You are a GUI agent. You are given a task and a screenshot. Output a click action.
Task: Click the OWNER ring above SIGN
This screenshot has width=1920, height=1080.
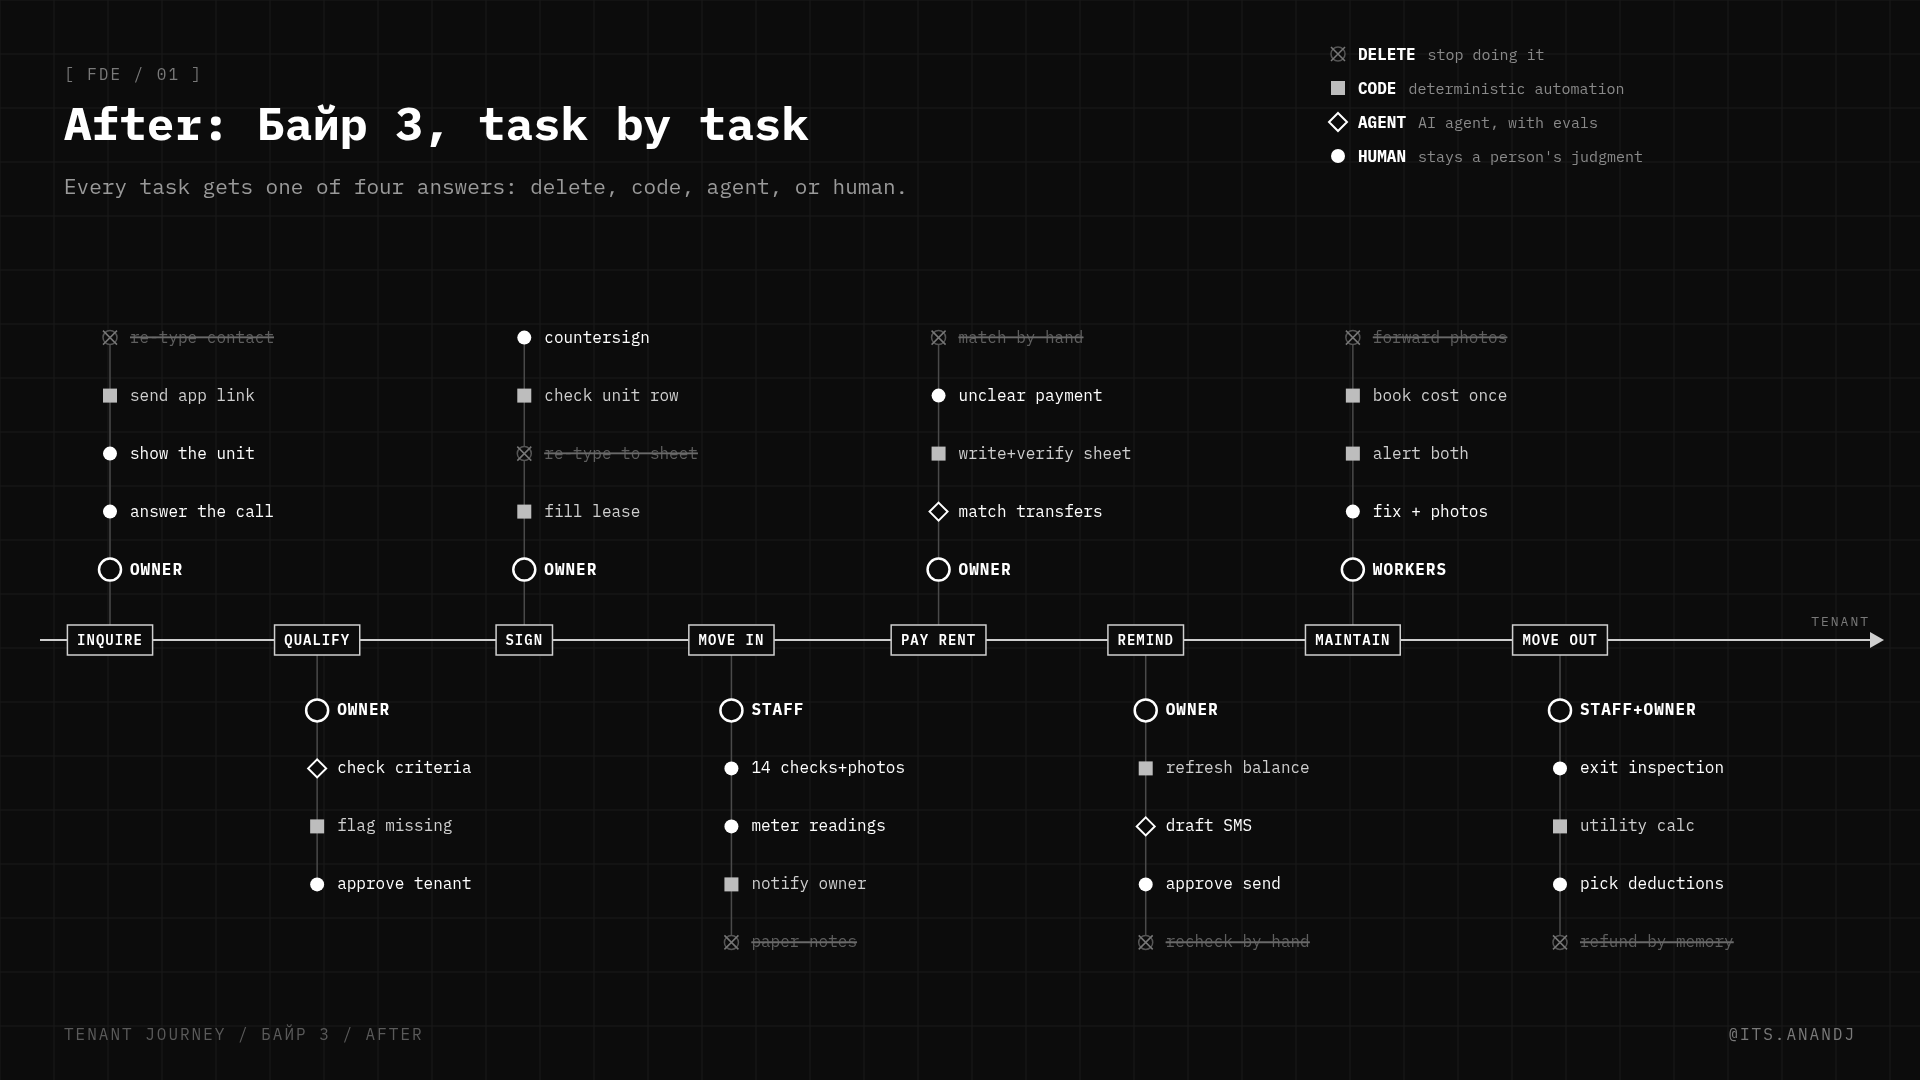[x=524, y=570]
